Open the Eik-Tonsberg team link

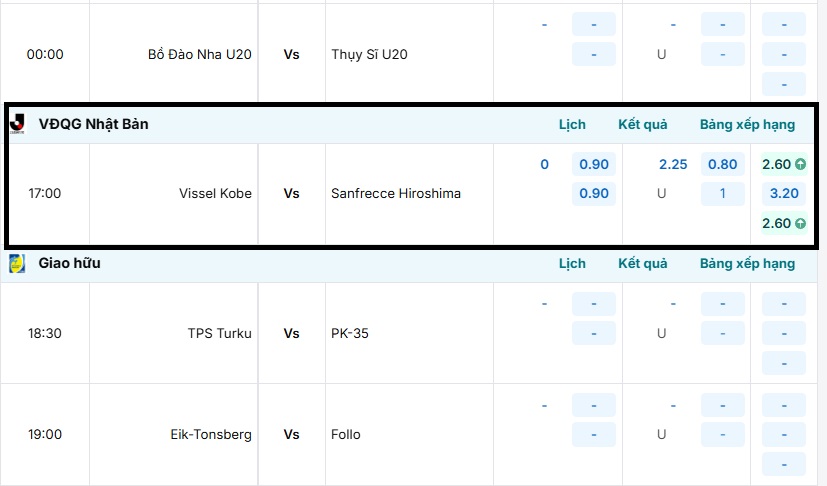click(x=211, y=435)
